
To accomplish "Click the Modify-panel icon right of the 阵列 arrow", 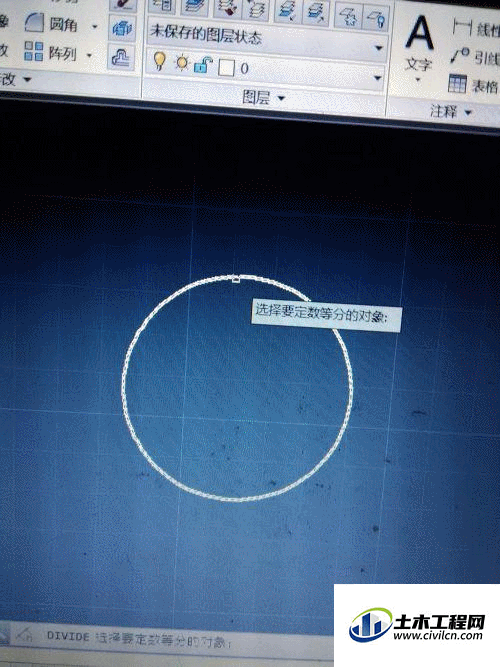I will pos(121,57).
